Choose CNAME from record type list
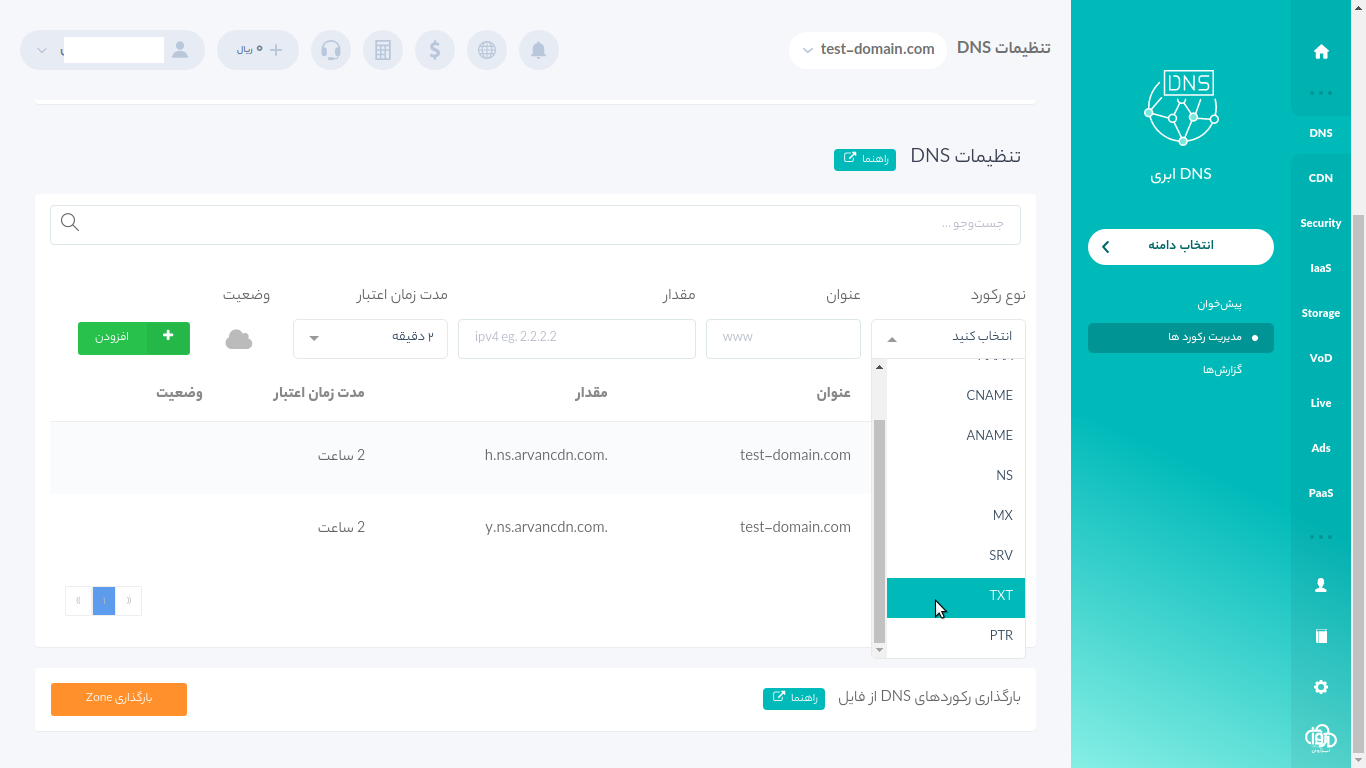This screenshot has height=768, width=1366. 989,396
